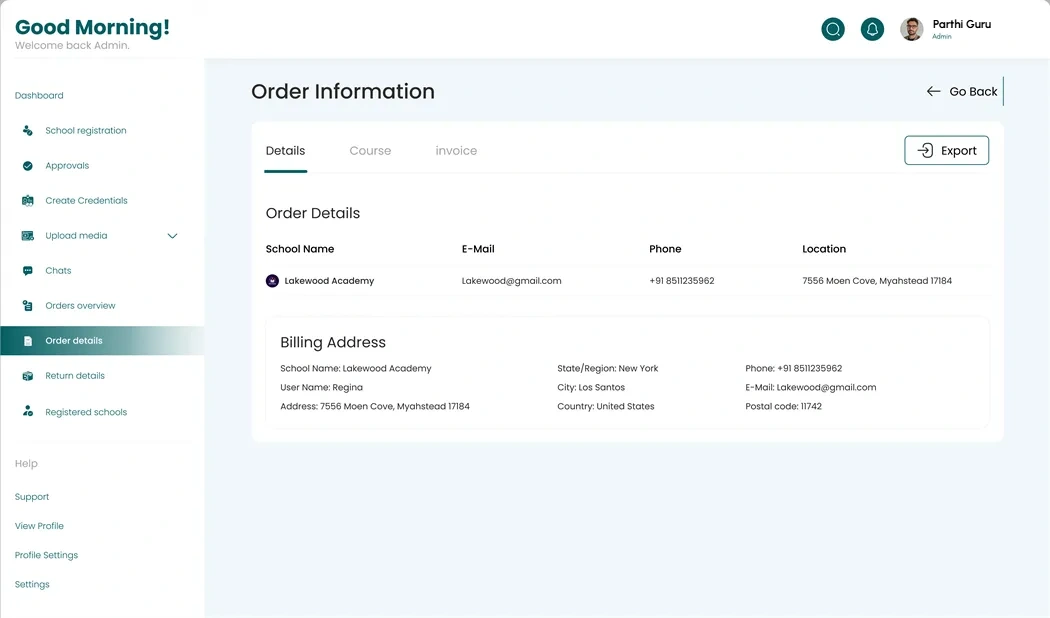The height and width of the screenshot is (618, 1050).
Task: Click the Location column header
Action: coord(824,248)
